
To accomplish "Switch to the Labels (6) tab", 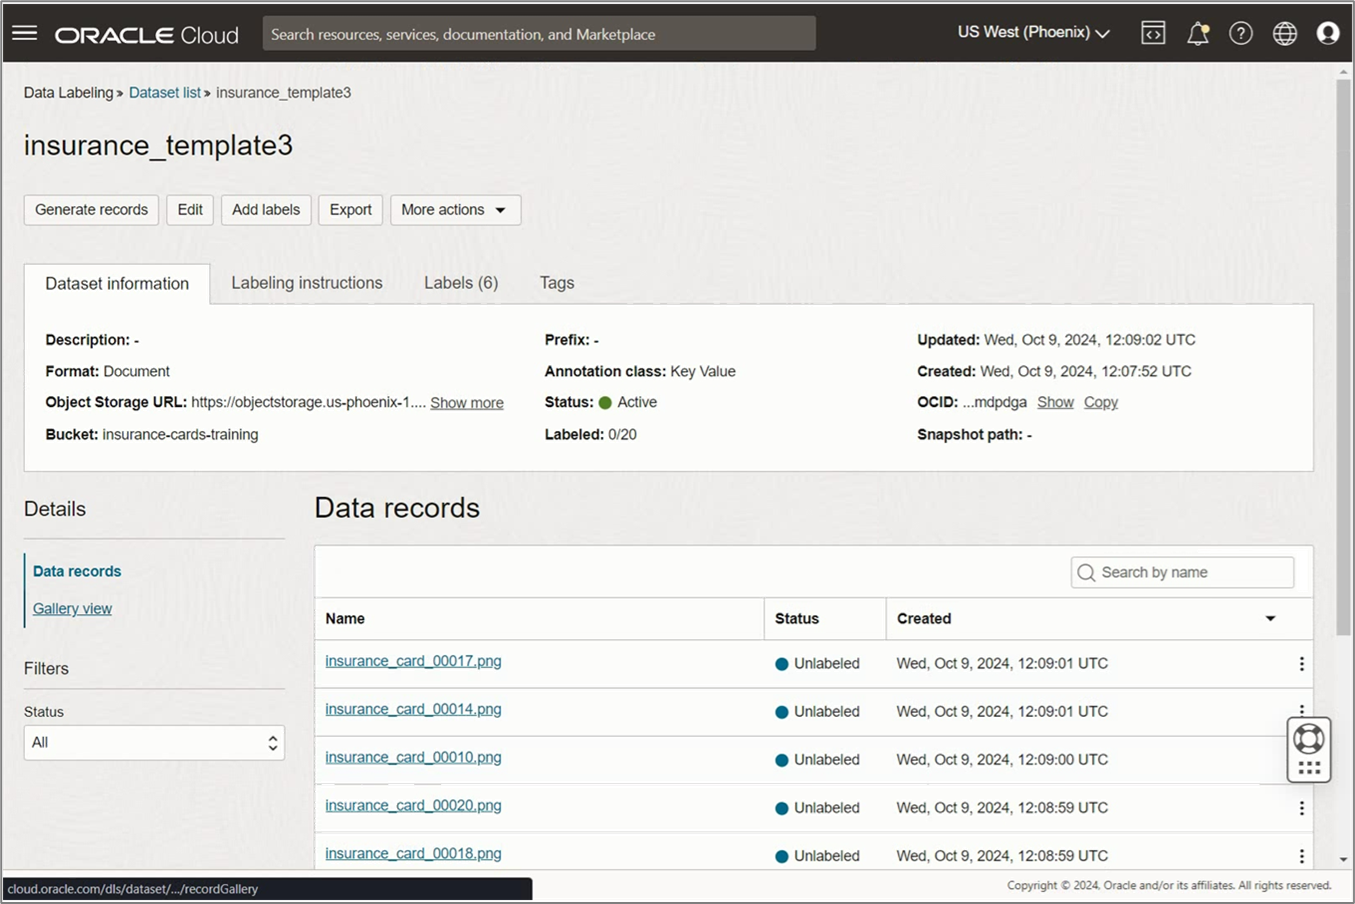I will pyautogui.click(x=461, y=283).
